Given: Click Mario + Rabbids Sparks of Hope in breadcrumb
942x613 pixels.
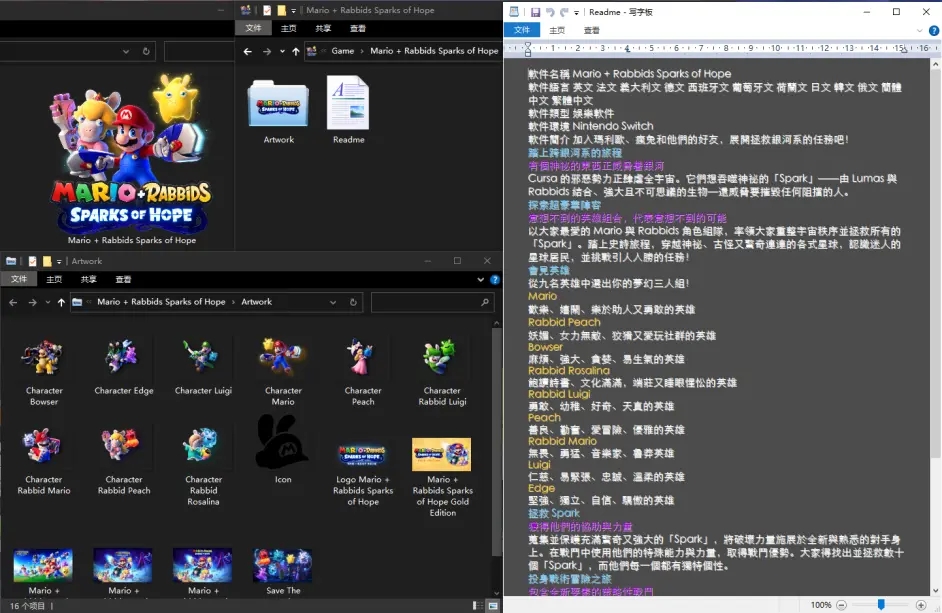Looking at the screenshot, I should (x=160, y=301).
